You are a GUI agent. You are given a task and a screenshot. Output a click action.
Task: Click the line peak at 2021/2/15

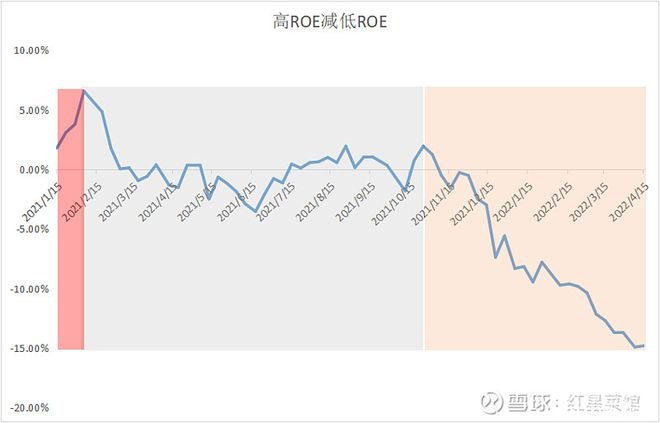84,90
